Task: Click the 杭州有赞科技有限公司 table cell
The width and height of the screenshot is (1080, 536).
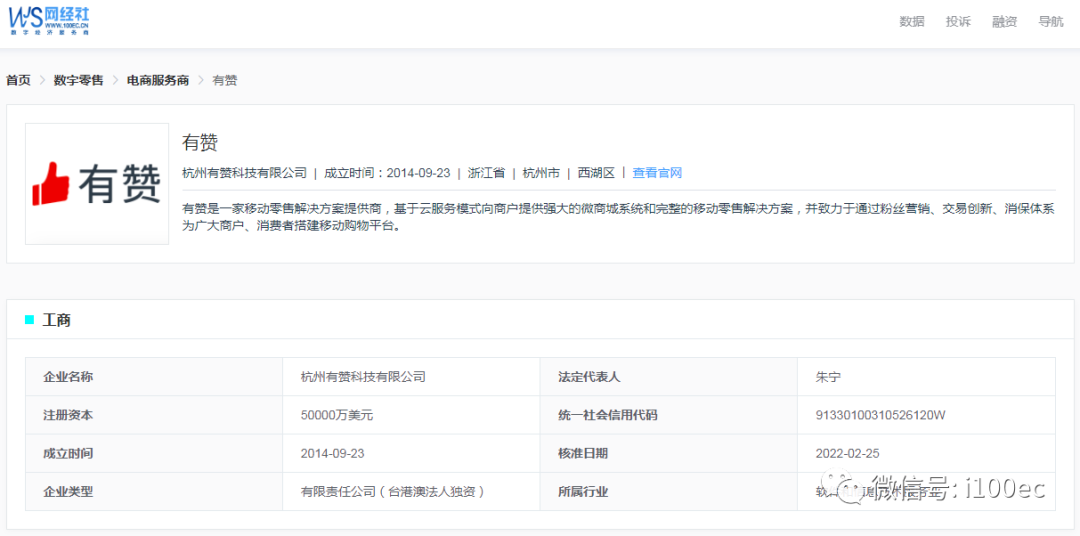Action: pyautogui.click(x=411, y=377)
